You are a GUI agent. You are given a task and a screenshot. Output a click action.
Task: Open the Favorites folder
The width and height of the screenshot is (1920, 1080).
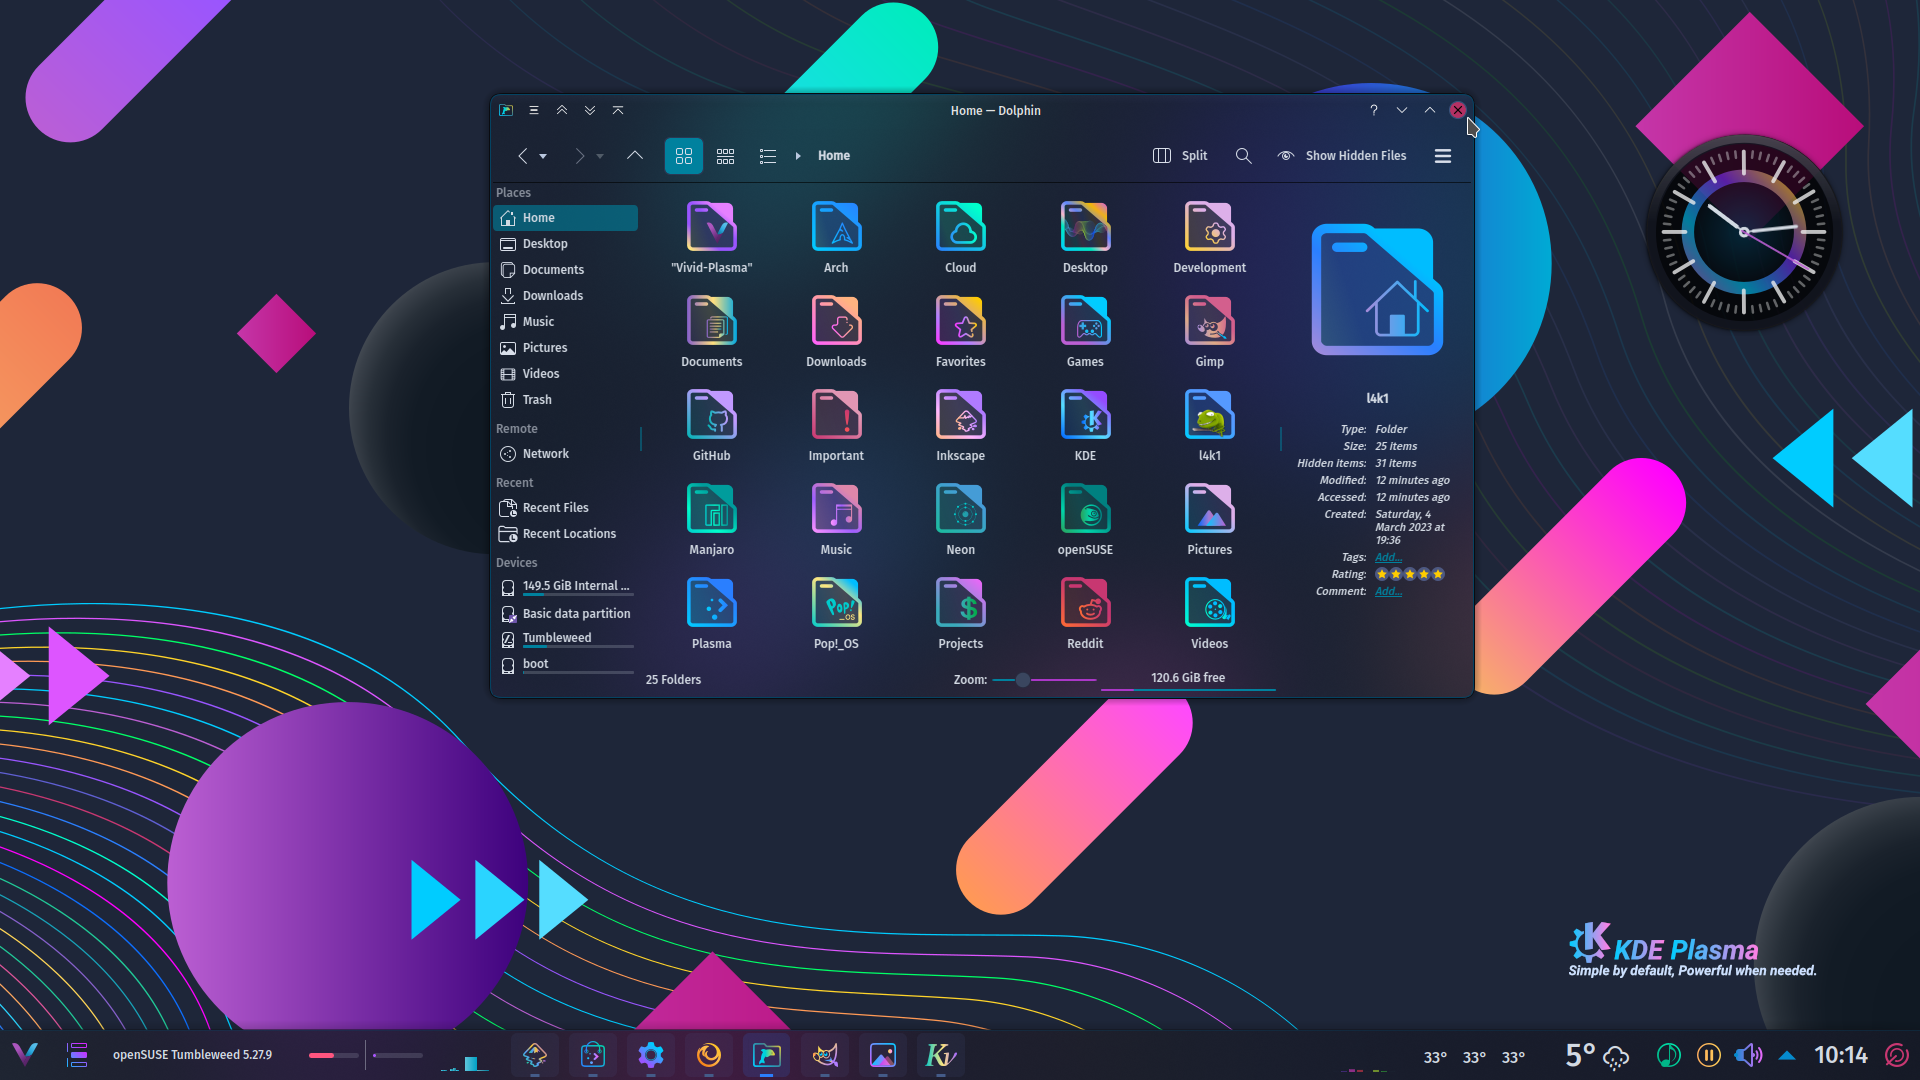(960, 331)
